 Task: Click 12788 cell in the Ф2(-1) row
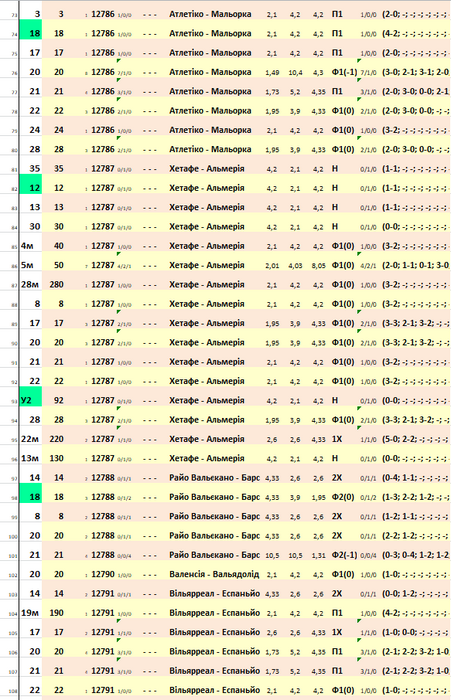pos(103,555)
